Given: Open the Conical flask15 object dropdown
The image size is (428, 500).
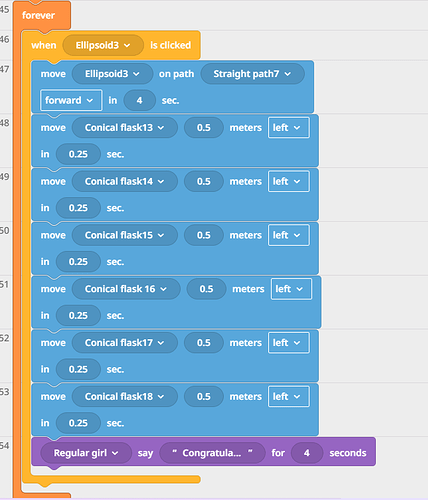Looking at the screenshot, I should pyautogui.click(x=125, y=235).
